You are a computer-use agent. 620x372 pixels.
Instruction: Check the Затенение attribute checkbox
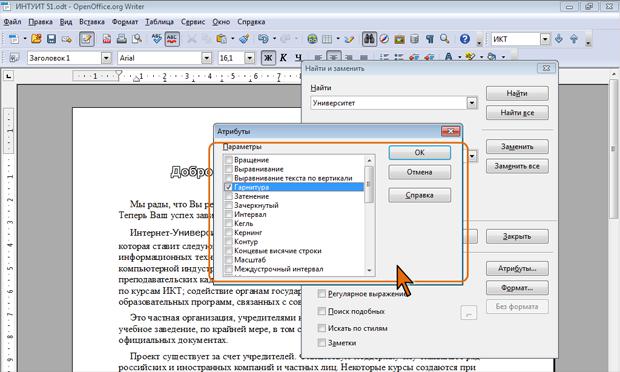pyautogui.click(x=229, y=196)
